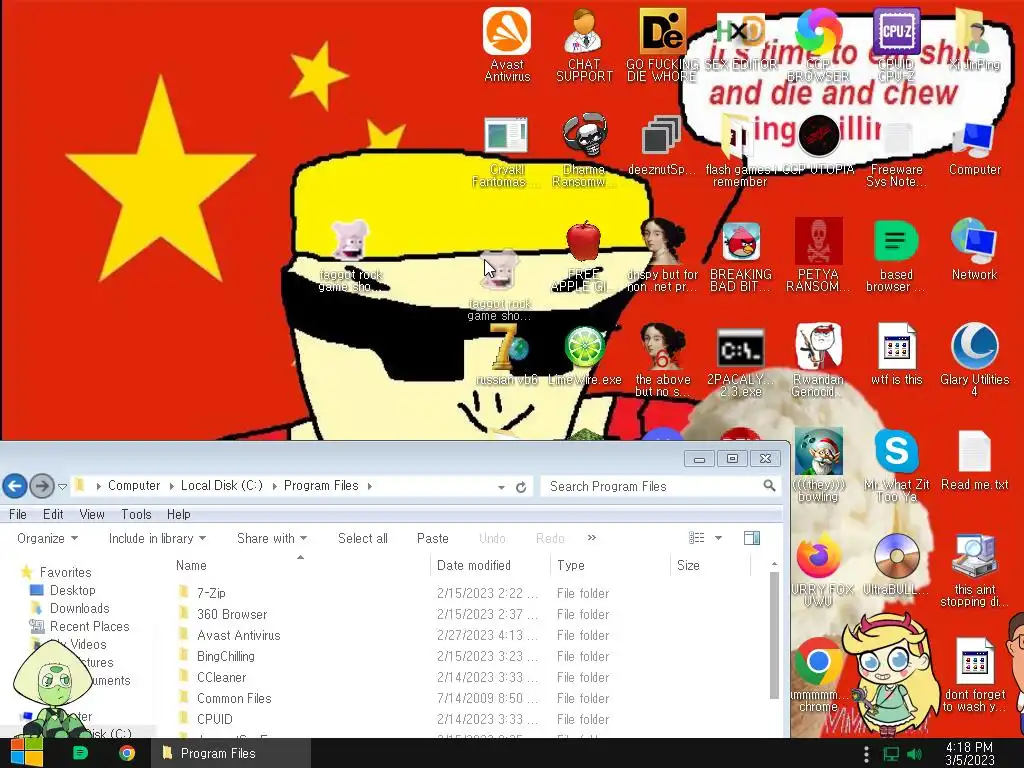The width and height of the screenshot is (1024, 768).
Task: Toggle the preview pane button
Action: pyautogui.click(x=752, y=538)
